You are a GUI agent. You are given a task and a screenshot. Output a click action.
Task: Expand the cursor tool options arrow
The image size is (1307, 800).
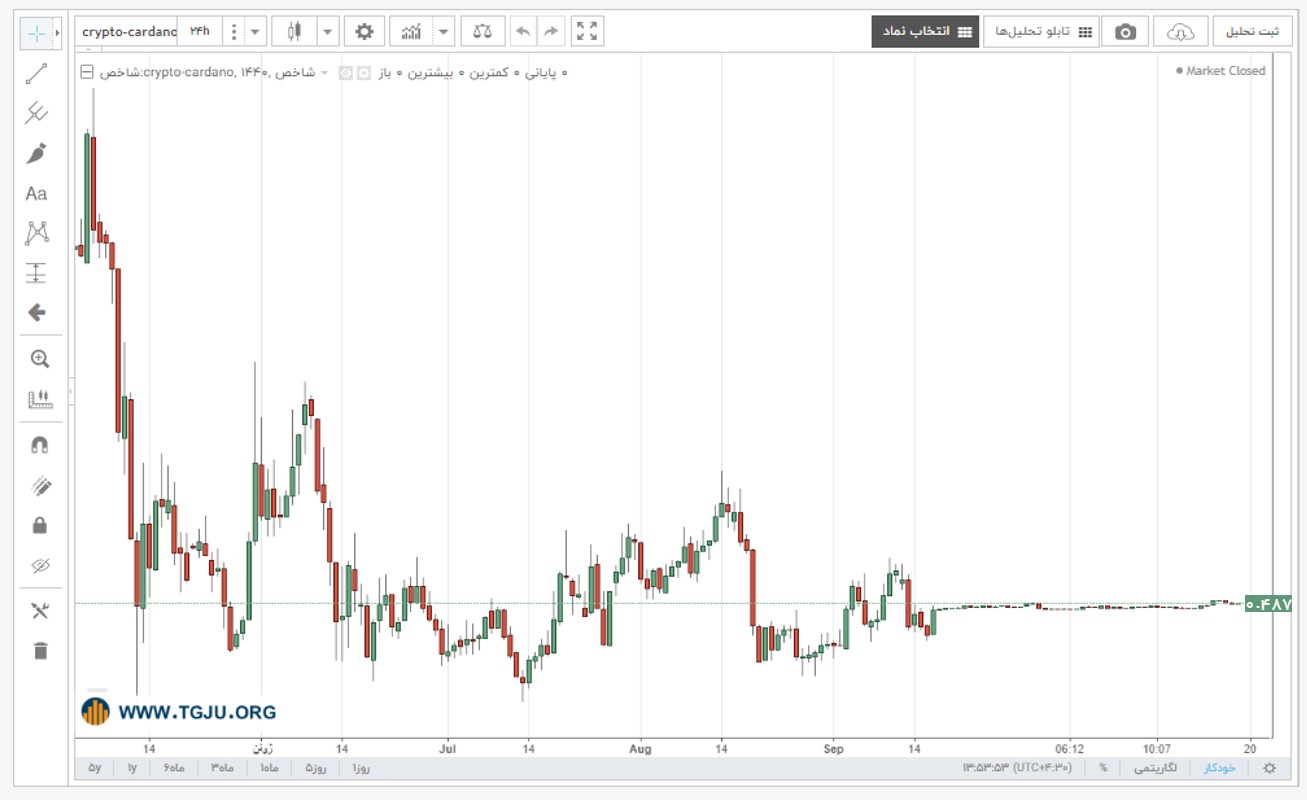pos(58,33)
